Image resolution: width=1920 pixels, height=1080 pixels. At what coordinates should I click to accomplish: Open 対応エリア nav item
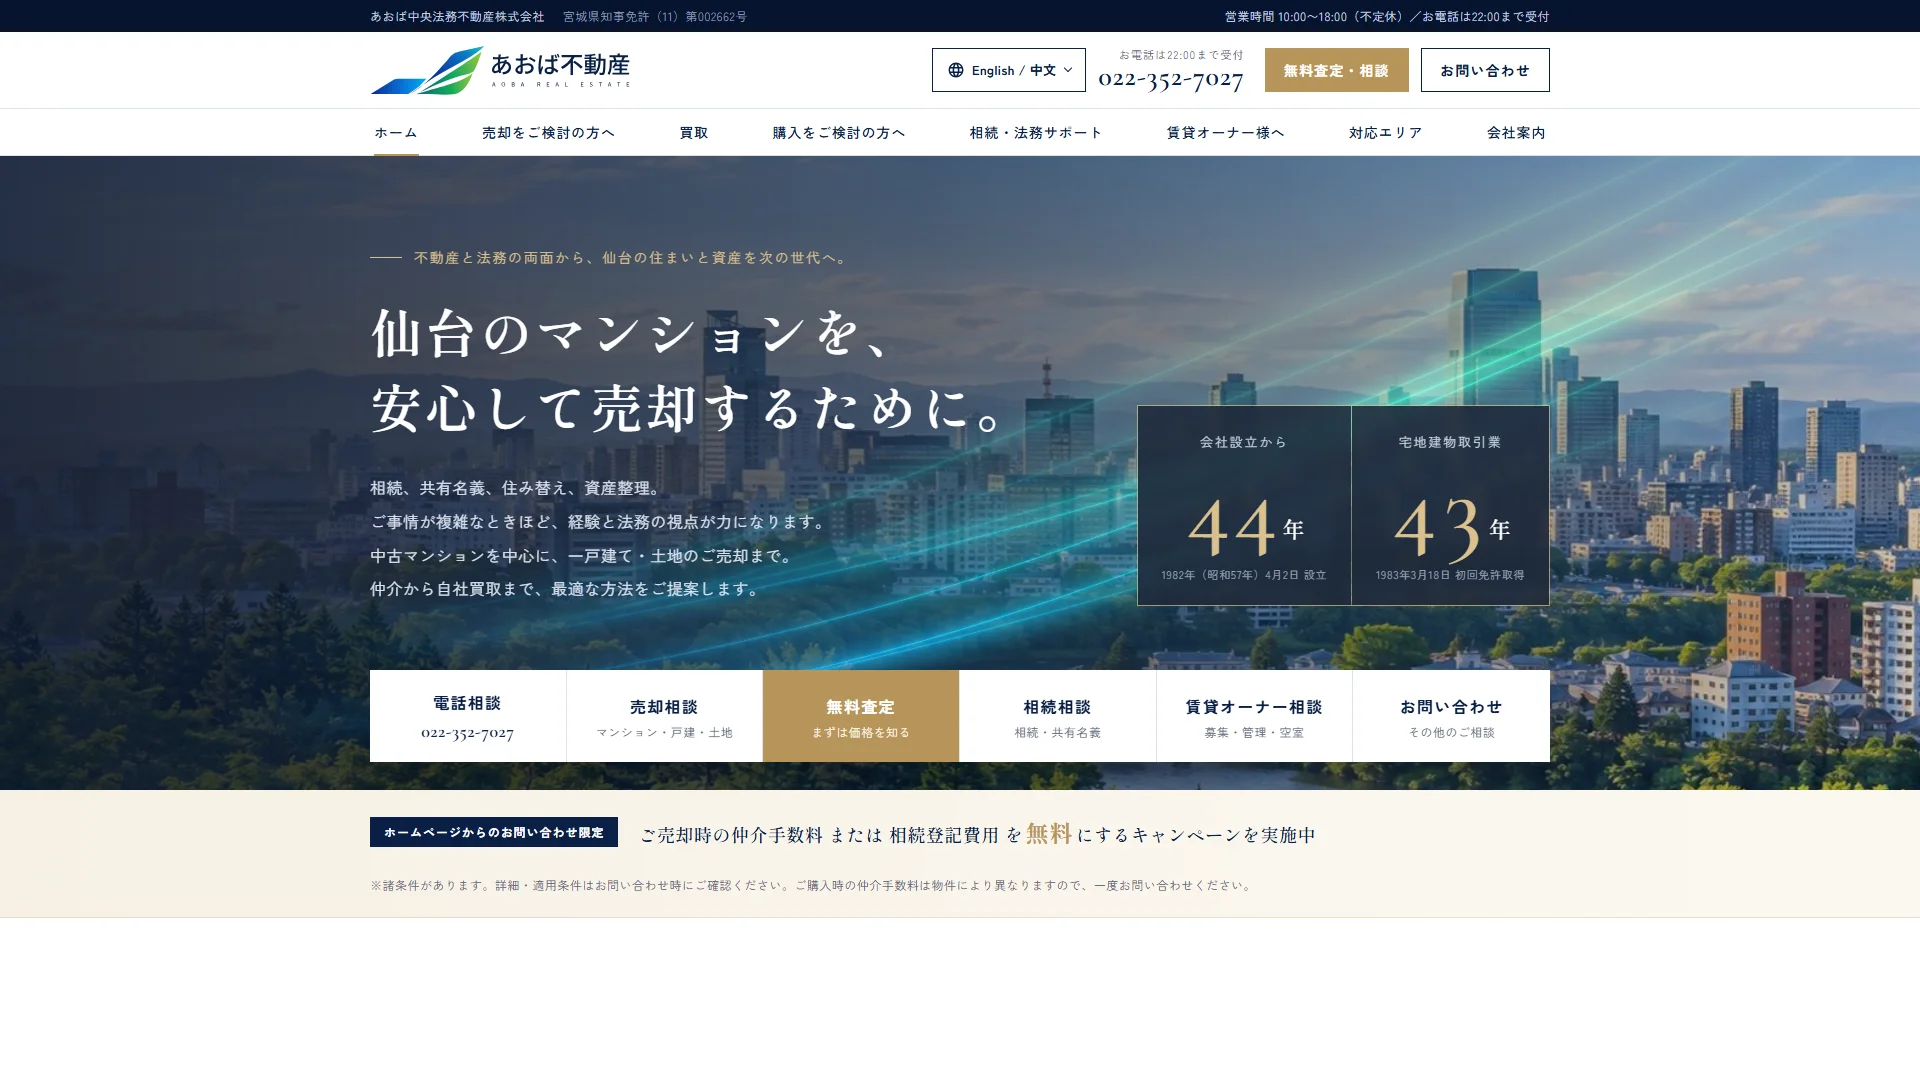1385,132
